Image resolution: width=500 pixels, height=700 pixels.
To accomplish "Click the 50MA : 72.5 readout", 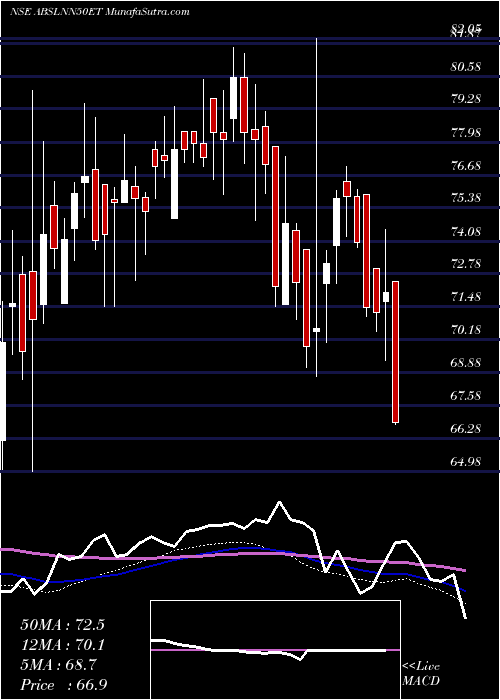I will 62,625.
